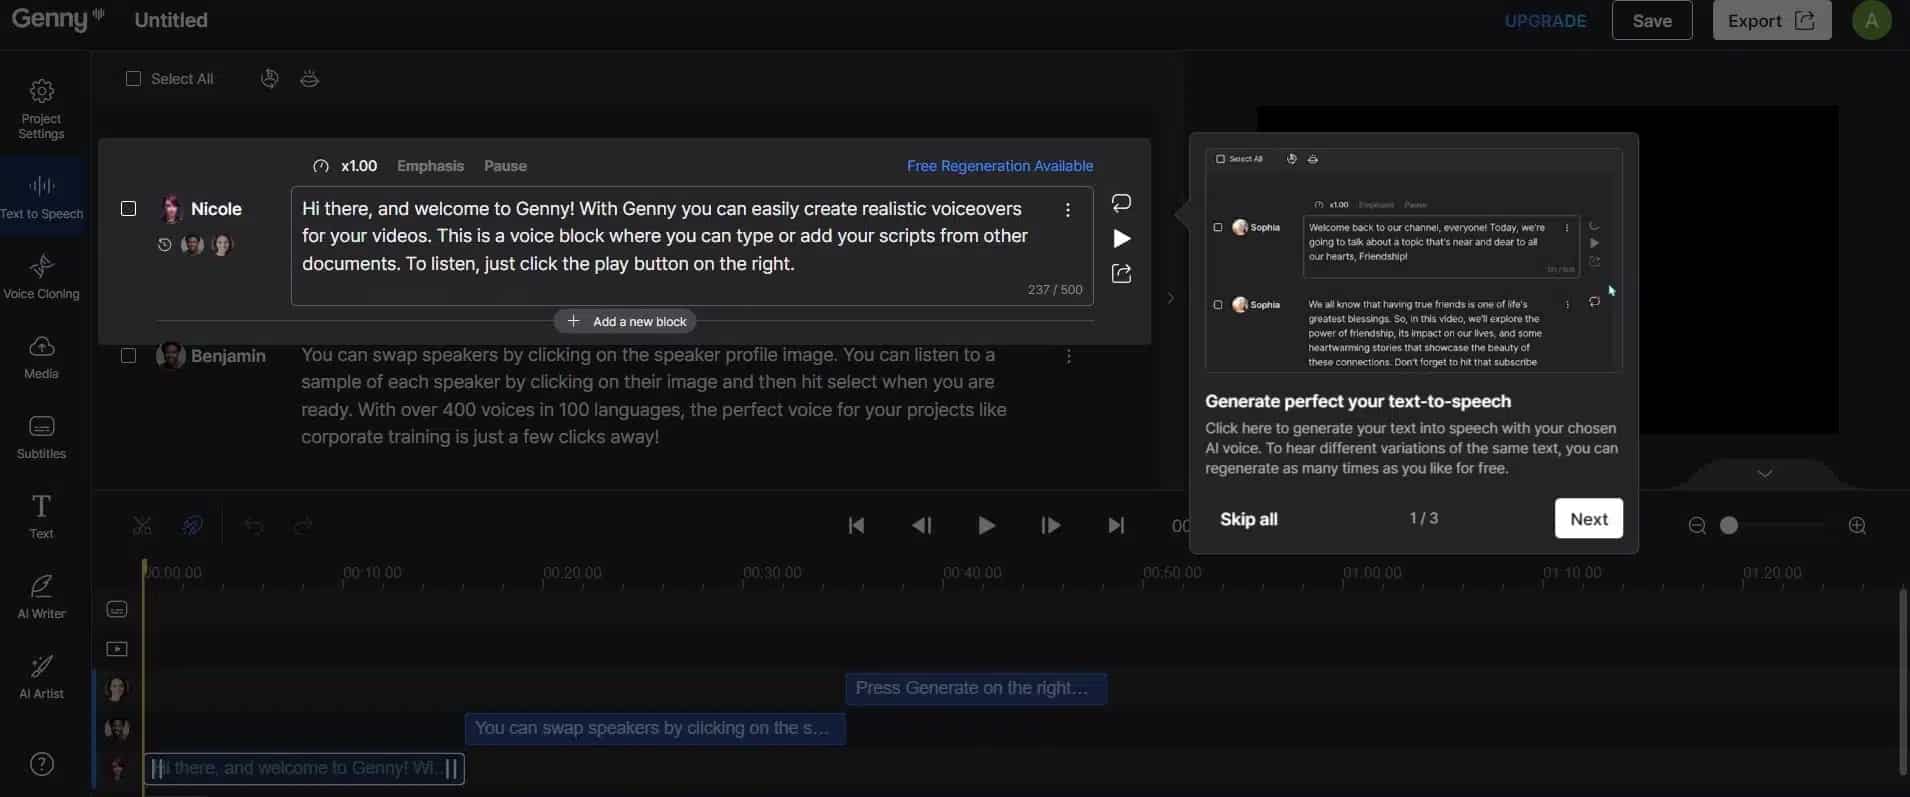Play Nicole's voice block
Image resolution: width=1910 pixels, height=797 pixels.
pos(1121,238)
